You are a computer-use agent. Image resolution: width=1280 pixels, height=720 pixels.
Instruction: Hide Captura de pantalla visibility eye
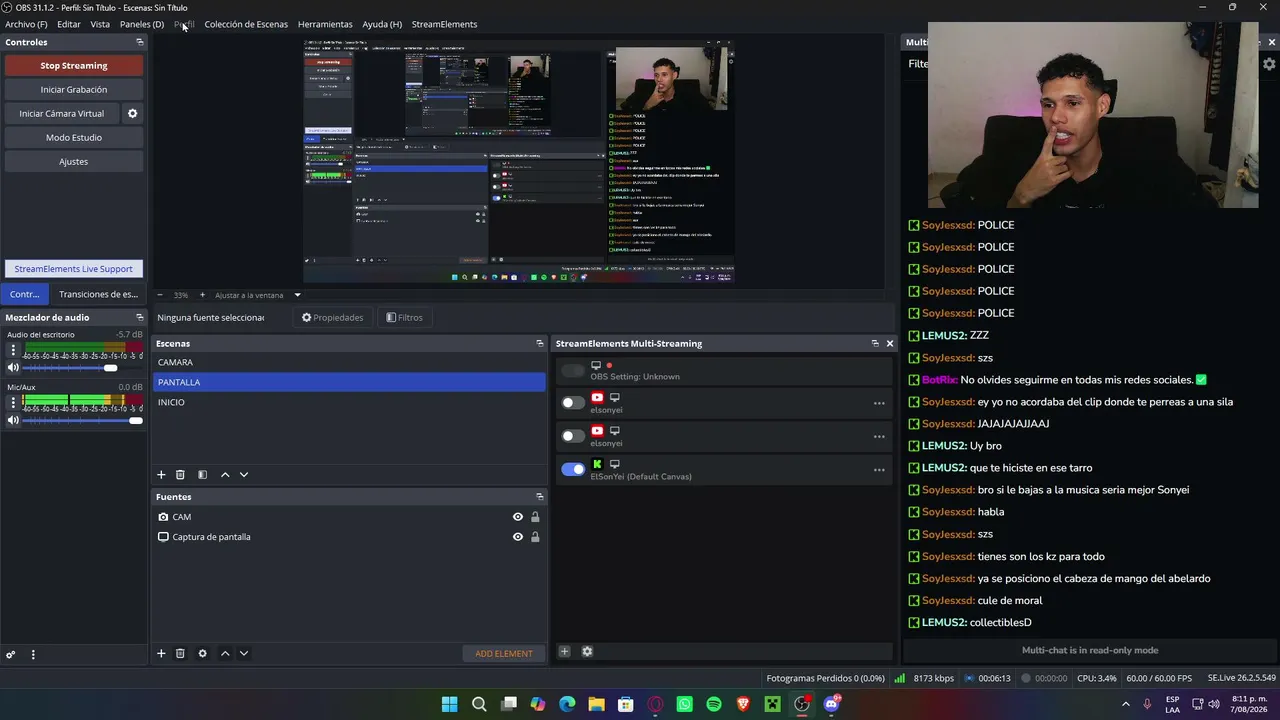pyautogui.click(x=518, y=537)
